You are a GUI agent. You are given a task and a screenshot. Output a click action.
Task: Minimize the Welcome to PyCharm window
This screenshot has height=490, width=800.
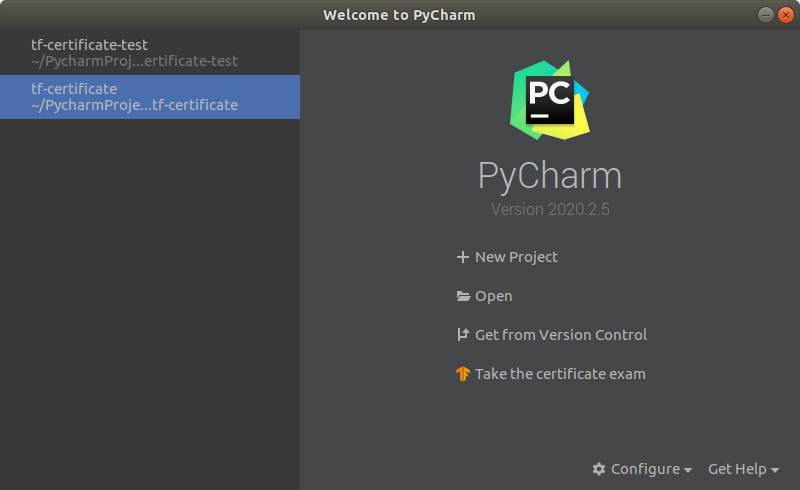click(765, 15)
